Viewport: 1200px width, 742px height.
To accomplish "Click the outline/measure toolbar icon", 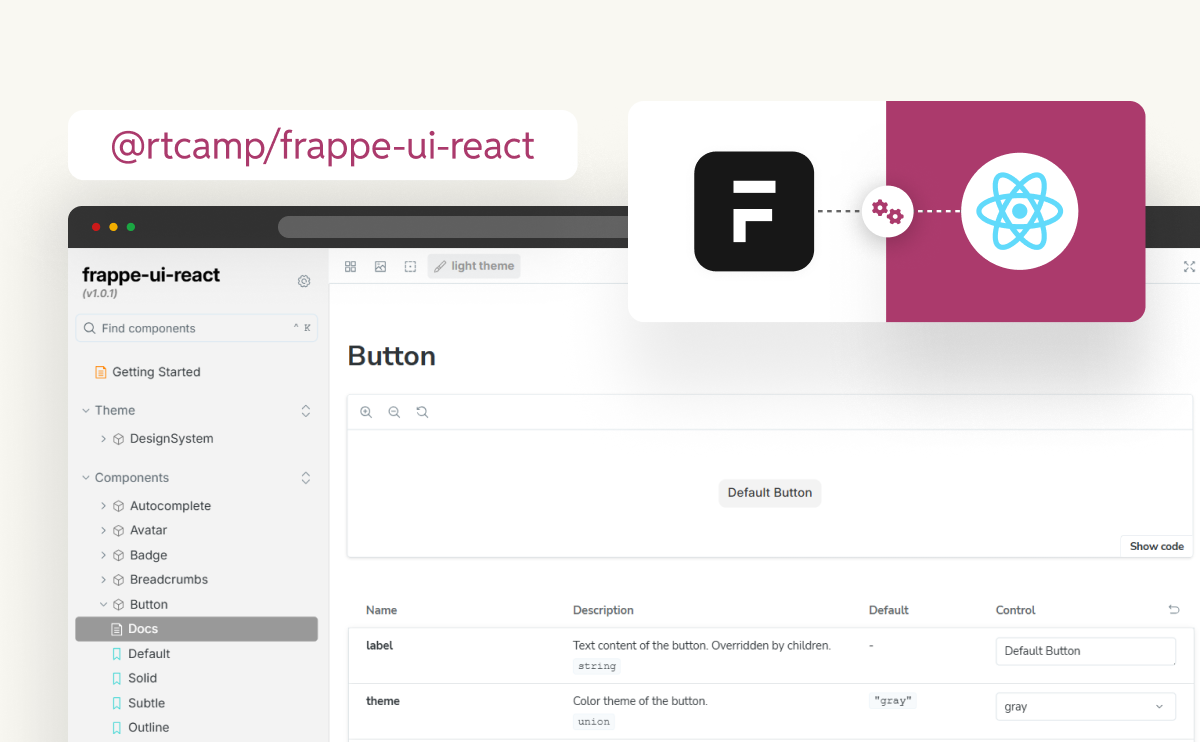I will tap(410, 266).
